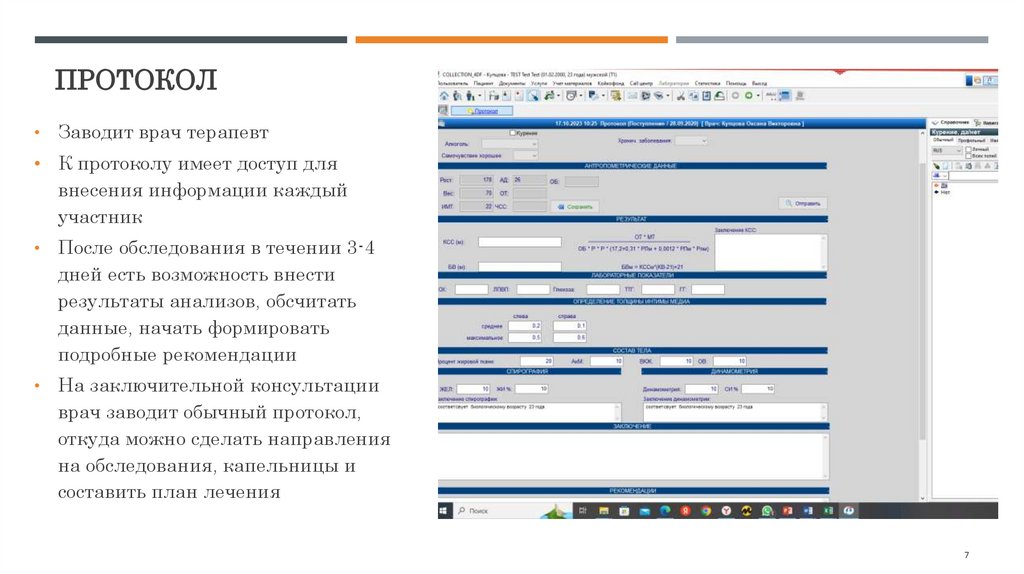Click the icon left of Протокол tab
Screen dimensions: 1024x574
pyautogui.click(x=443, y=110)
